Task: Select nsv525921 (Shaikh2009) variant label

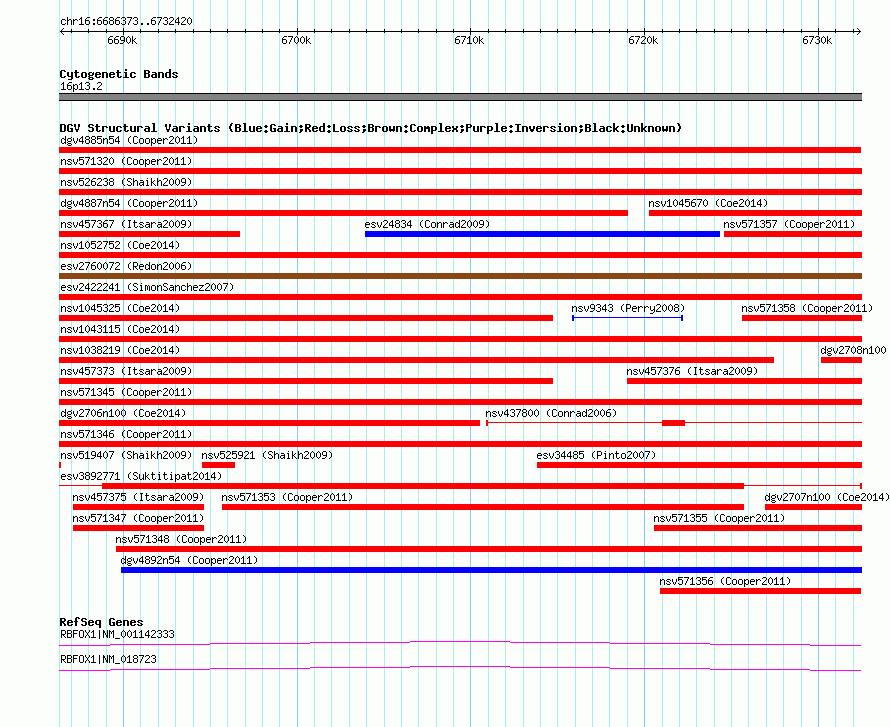Action: pyautogui.click(x=267, y=455)
